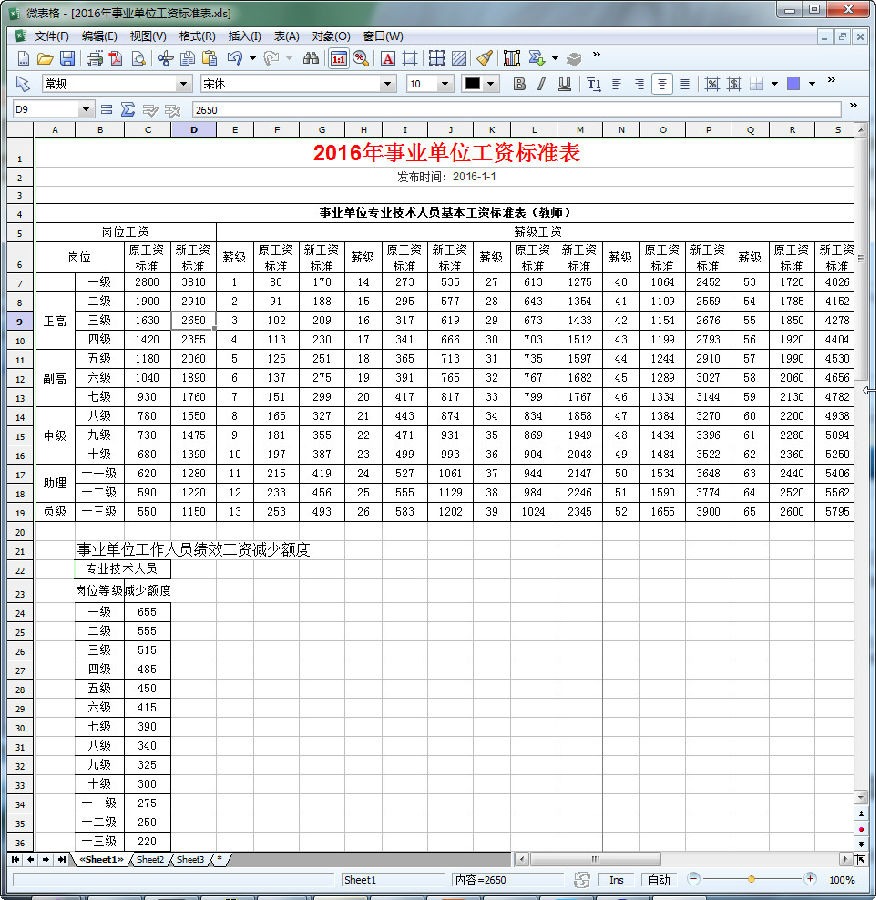This screenshot has width=876, height=900.
Task: Open the 表(A) menu
Action: (x=286, y=36)
